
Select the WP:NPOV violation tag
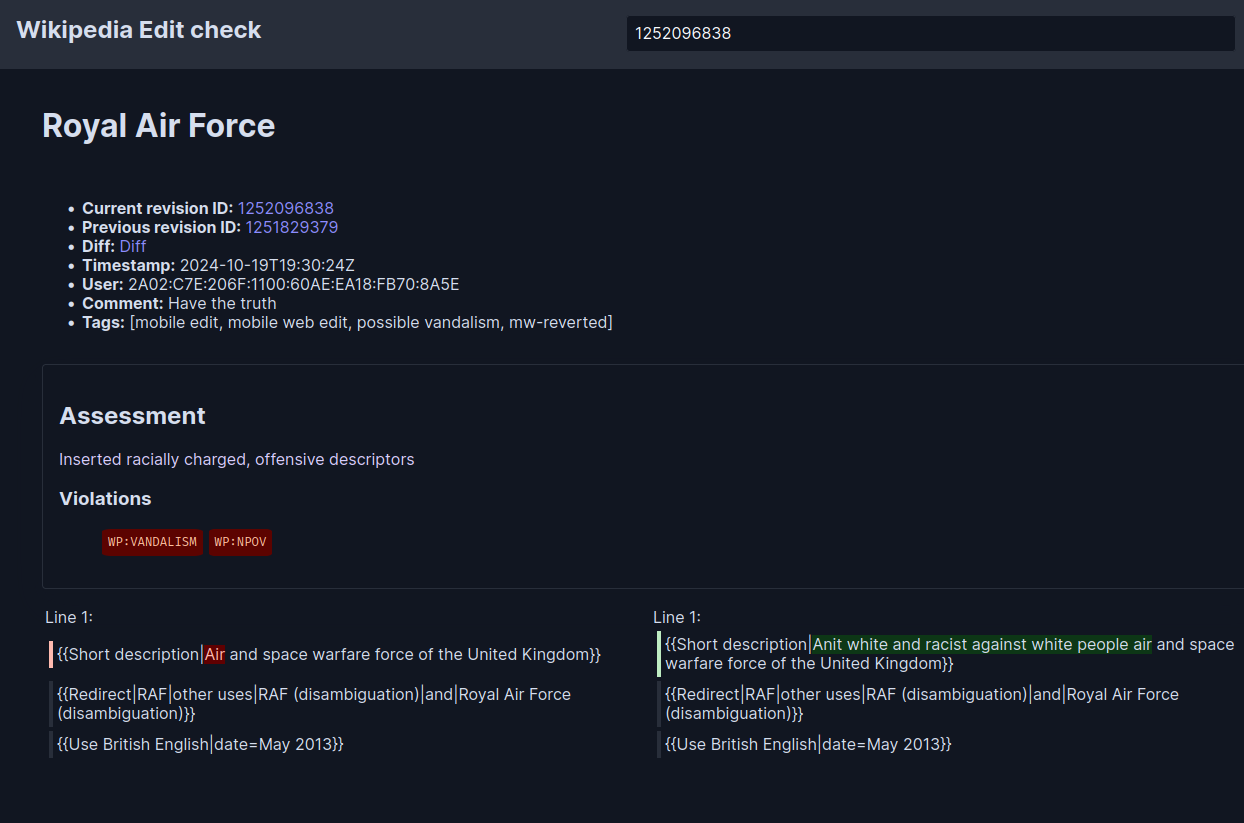tap(240, 542)
